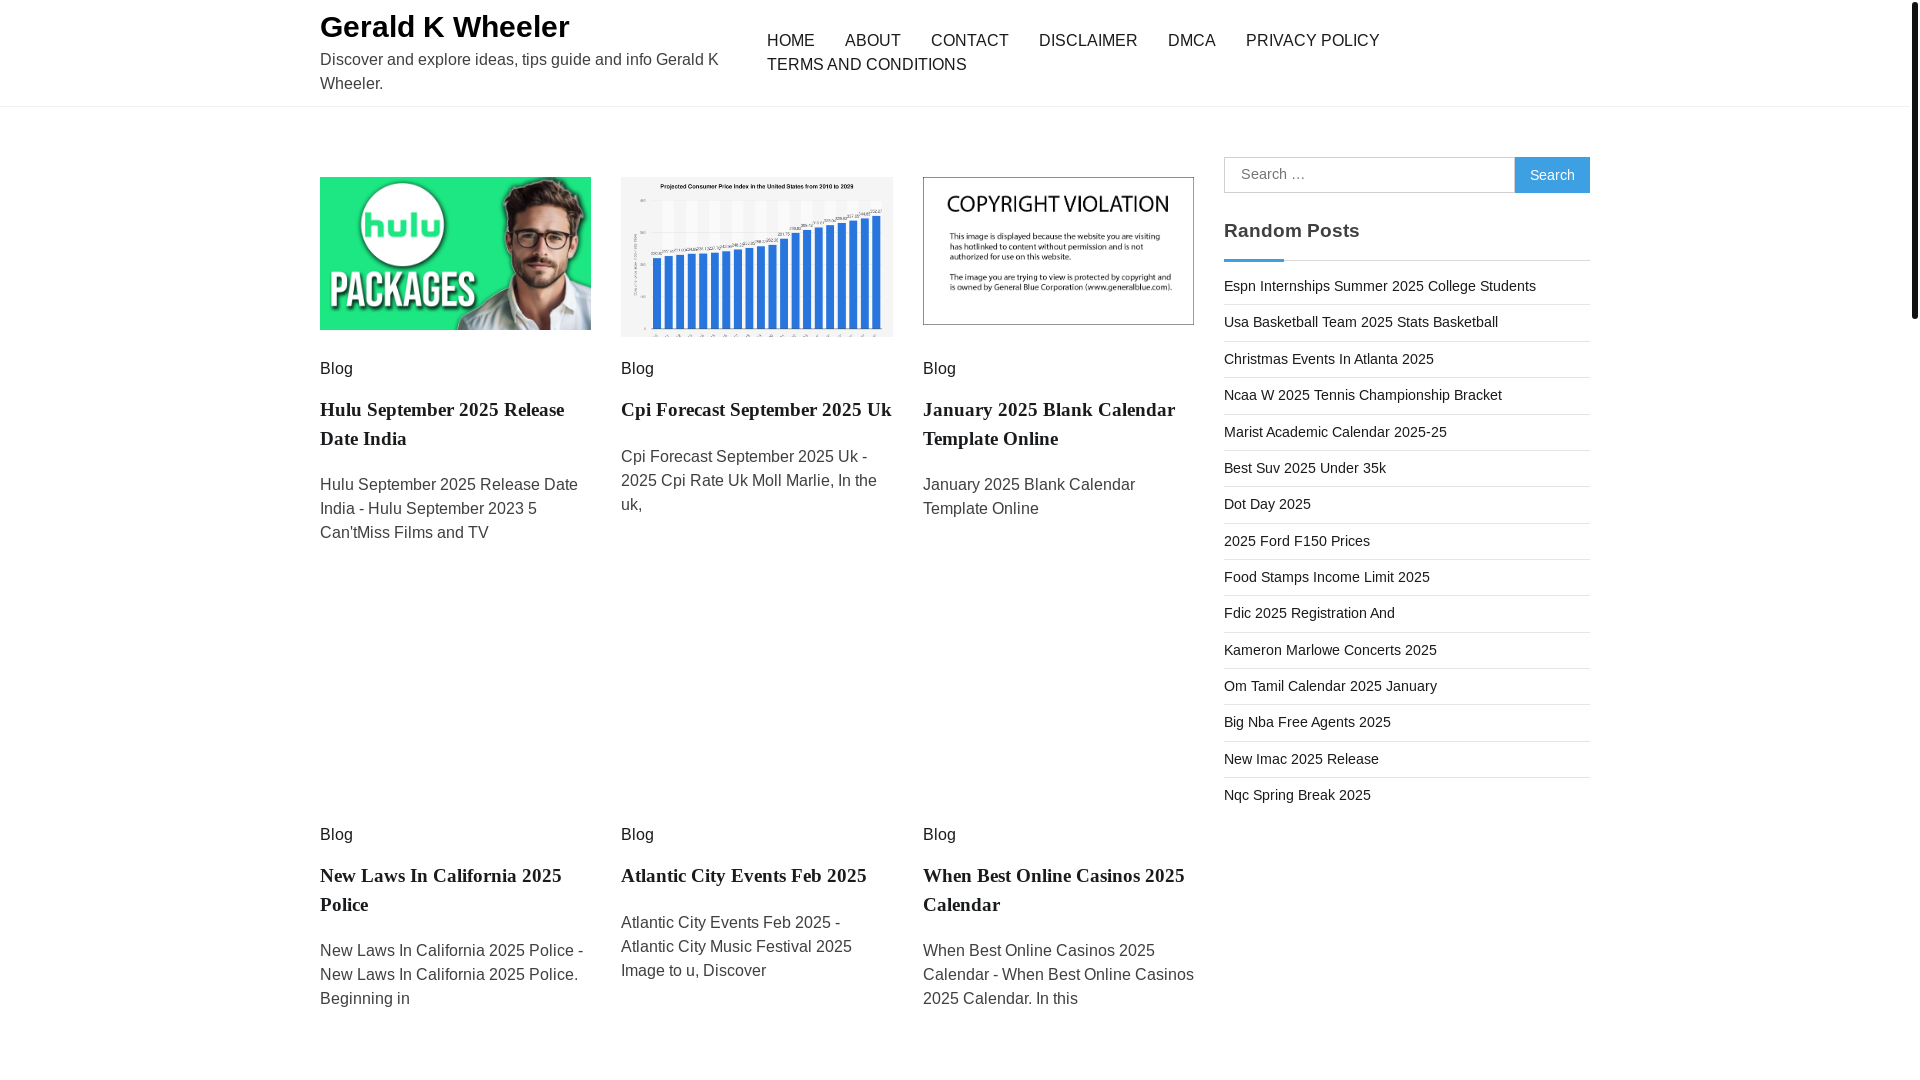Click Blog category above When Best Online Casinos
The width and height of the screenshot is (1920, 1080).
pyautogui.click(x=939, y=835)
